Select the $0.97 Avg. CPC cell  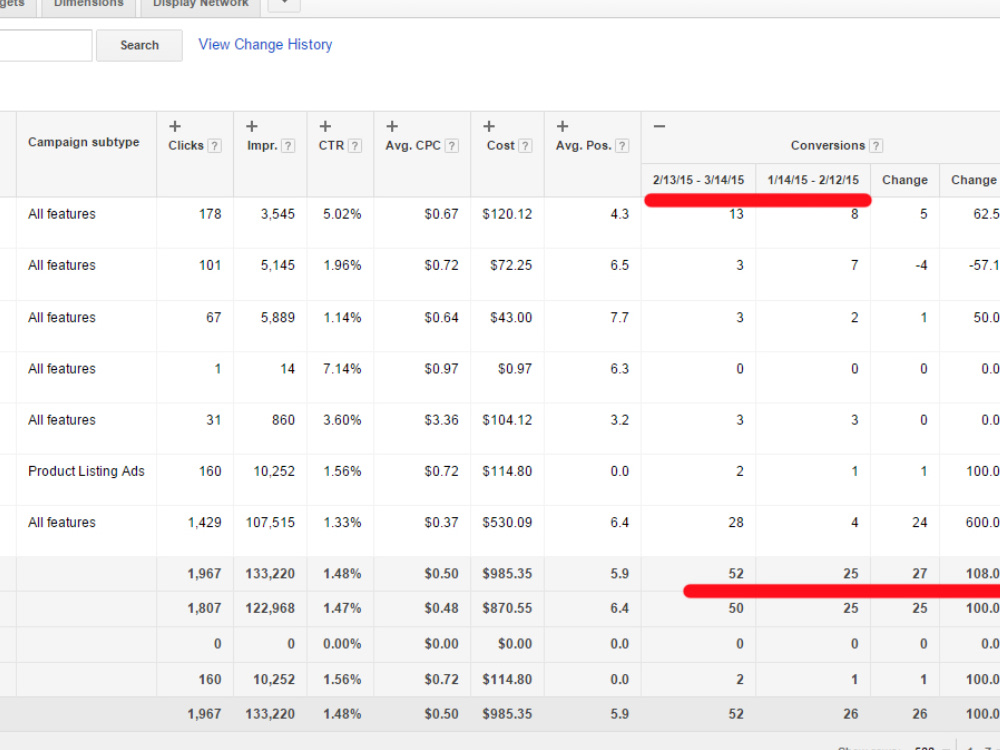[441, 369]
